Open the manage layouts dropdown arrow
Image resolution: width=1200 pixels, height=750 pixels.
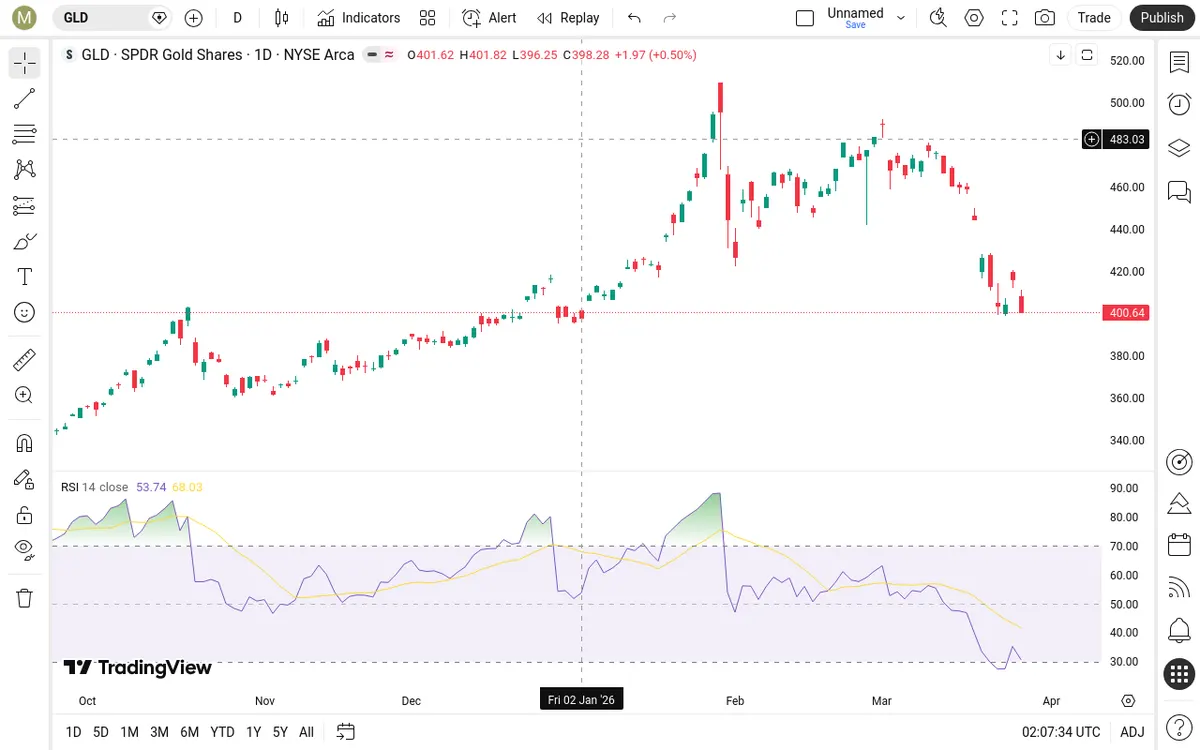901,18
